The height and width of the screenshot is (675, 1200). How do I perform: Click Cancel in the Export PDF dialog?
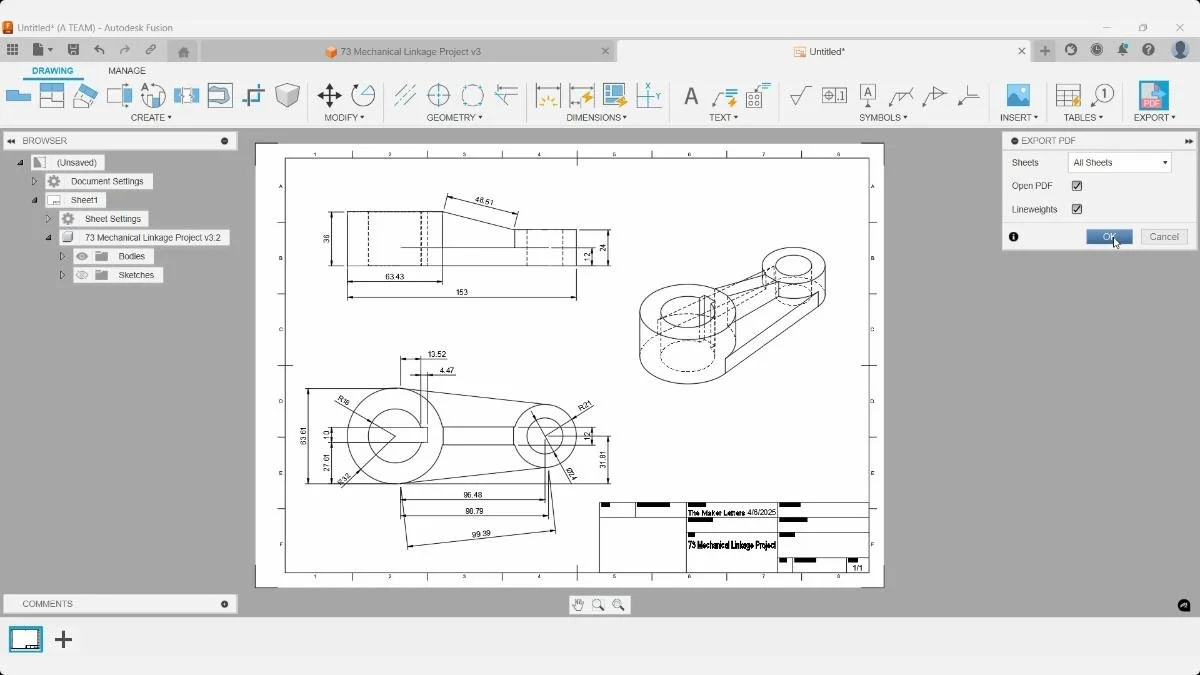[x=1164, y=237]
